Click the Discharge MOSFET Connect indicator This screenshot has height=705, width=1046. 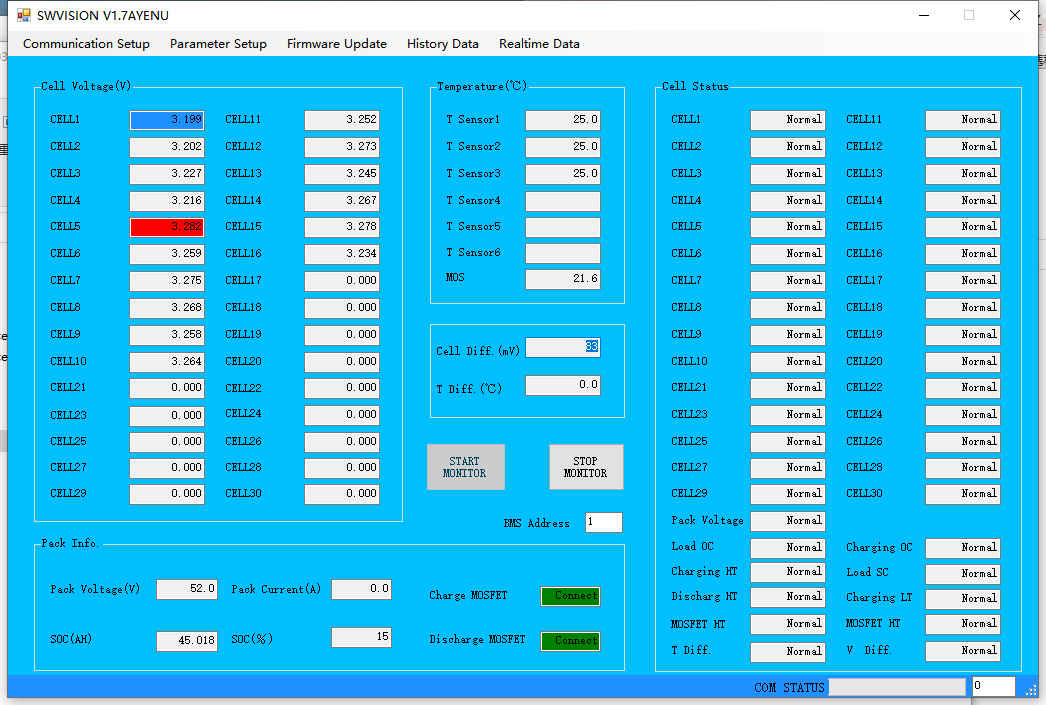point(570,641)
